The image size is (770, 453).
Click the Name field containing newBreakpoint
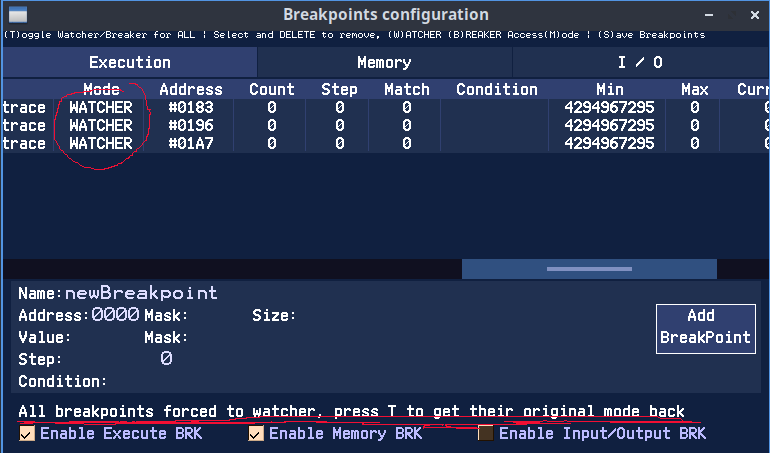point(141,293)
